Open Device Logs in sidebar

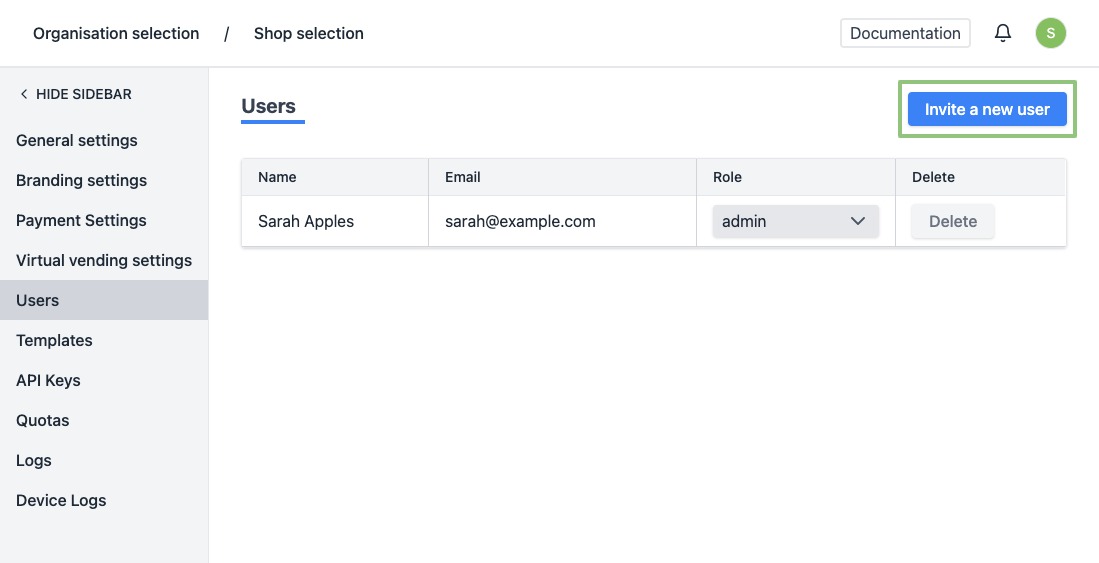tap(61, 500)
